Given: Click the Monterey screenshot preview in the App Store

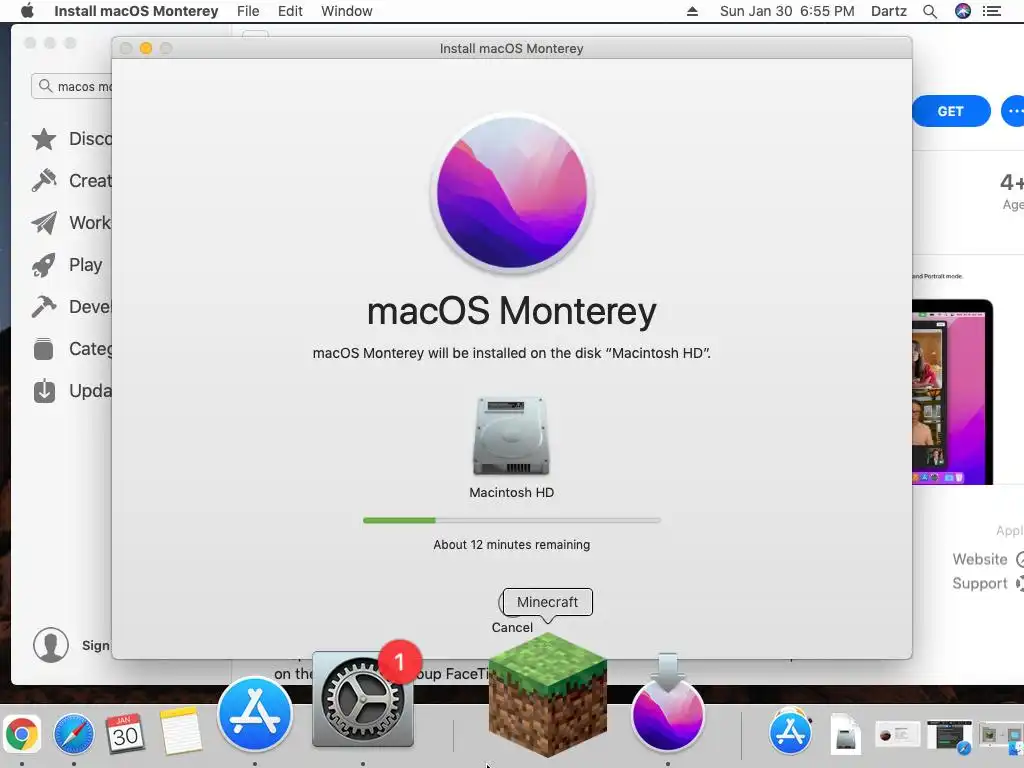Looking at the screenshot, I should pos(953,392).
